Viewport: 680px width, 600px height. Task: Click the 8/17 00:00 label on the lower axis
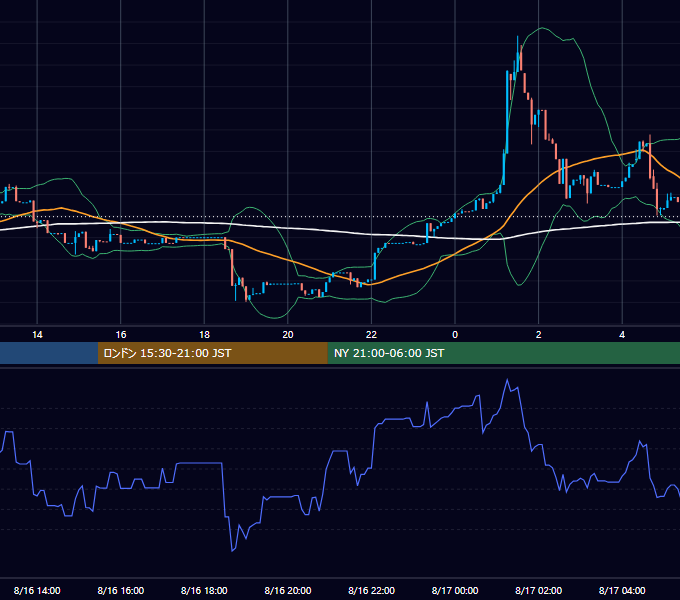(455, 590)
